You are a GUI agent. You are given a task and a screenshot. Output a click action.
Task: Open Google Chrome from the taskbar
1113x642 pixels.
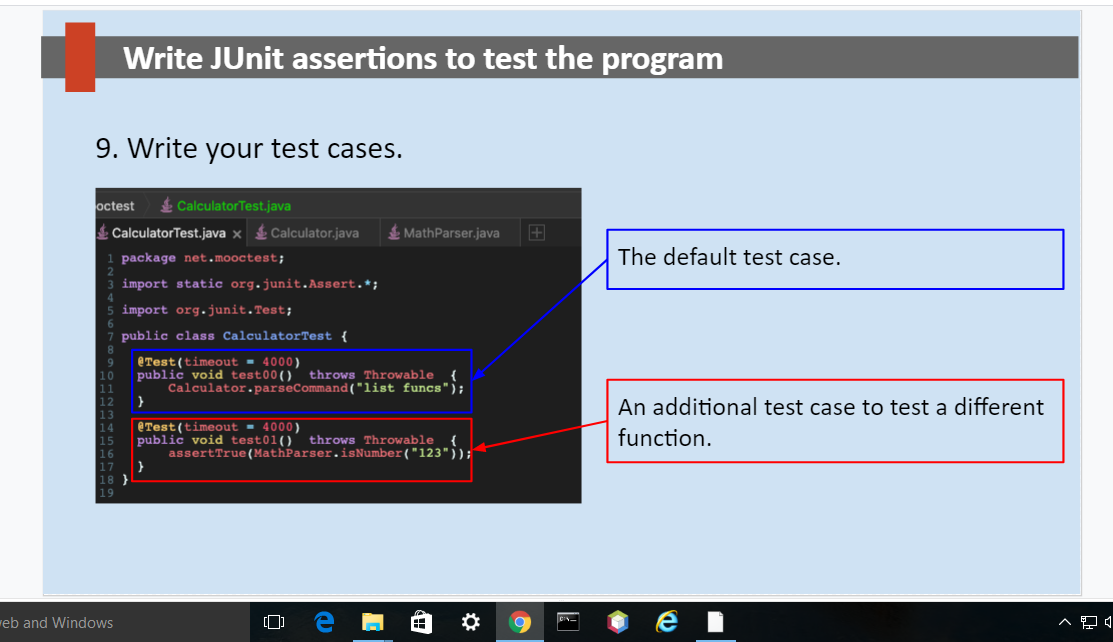pos(520,622)
